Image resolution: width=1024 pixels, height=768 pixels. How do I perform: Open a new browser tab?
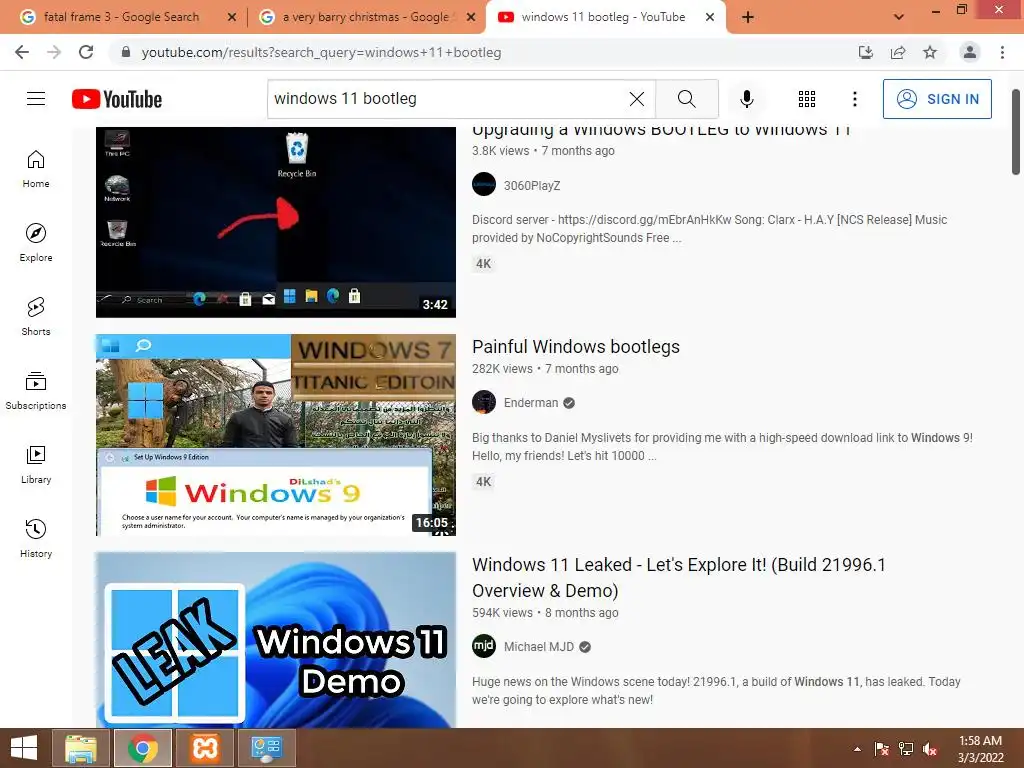[x=748, y=18]
